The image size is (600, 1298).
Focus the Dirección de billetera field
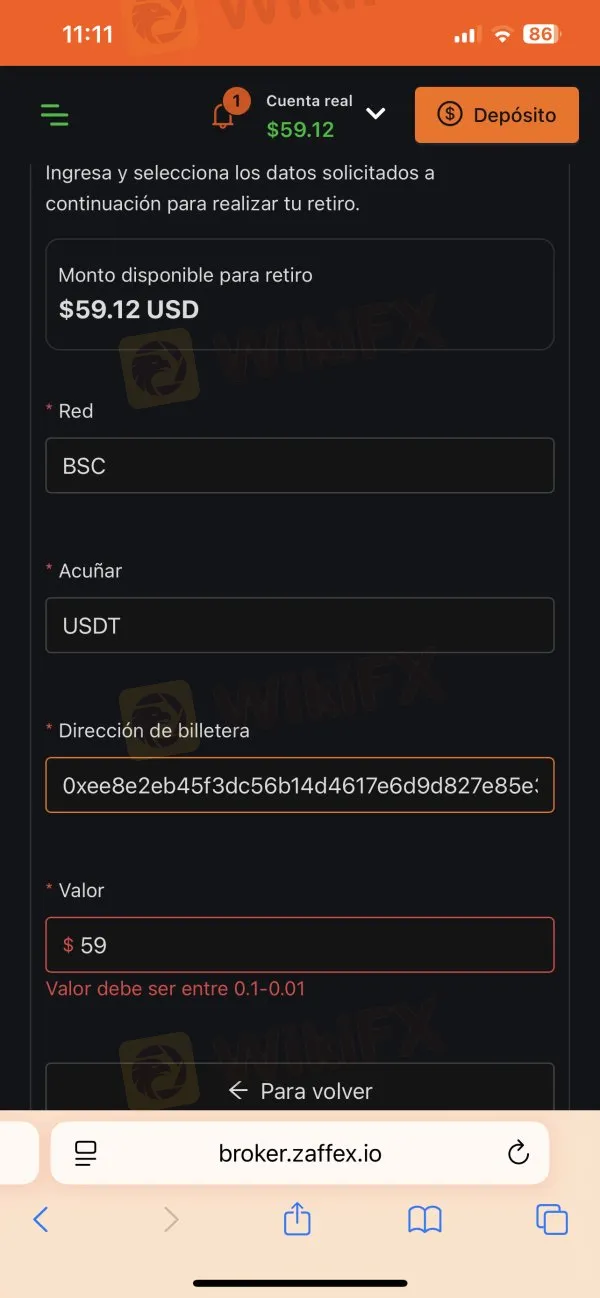pyautogui.click(x=300, y=786)
